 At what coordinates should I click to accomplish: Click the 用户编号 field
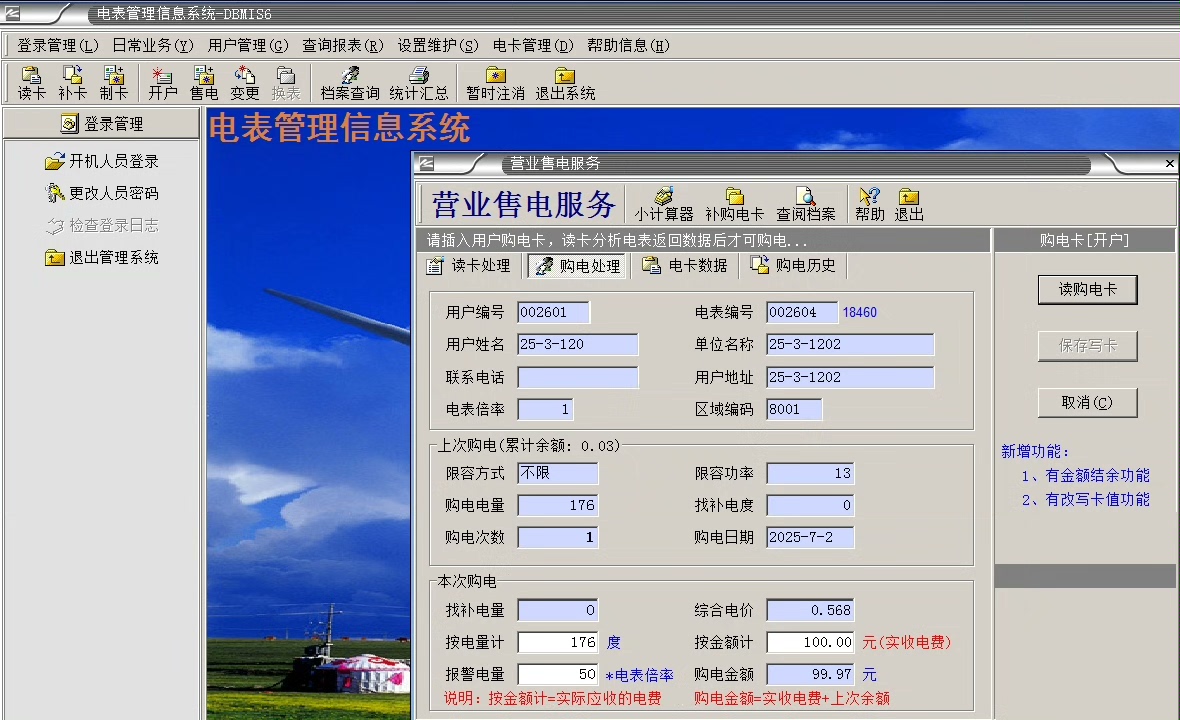point(553,312)
